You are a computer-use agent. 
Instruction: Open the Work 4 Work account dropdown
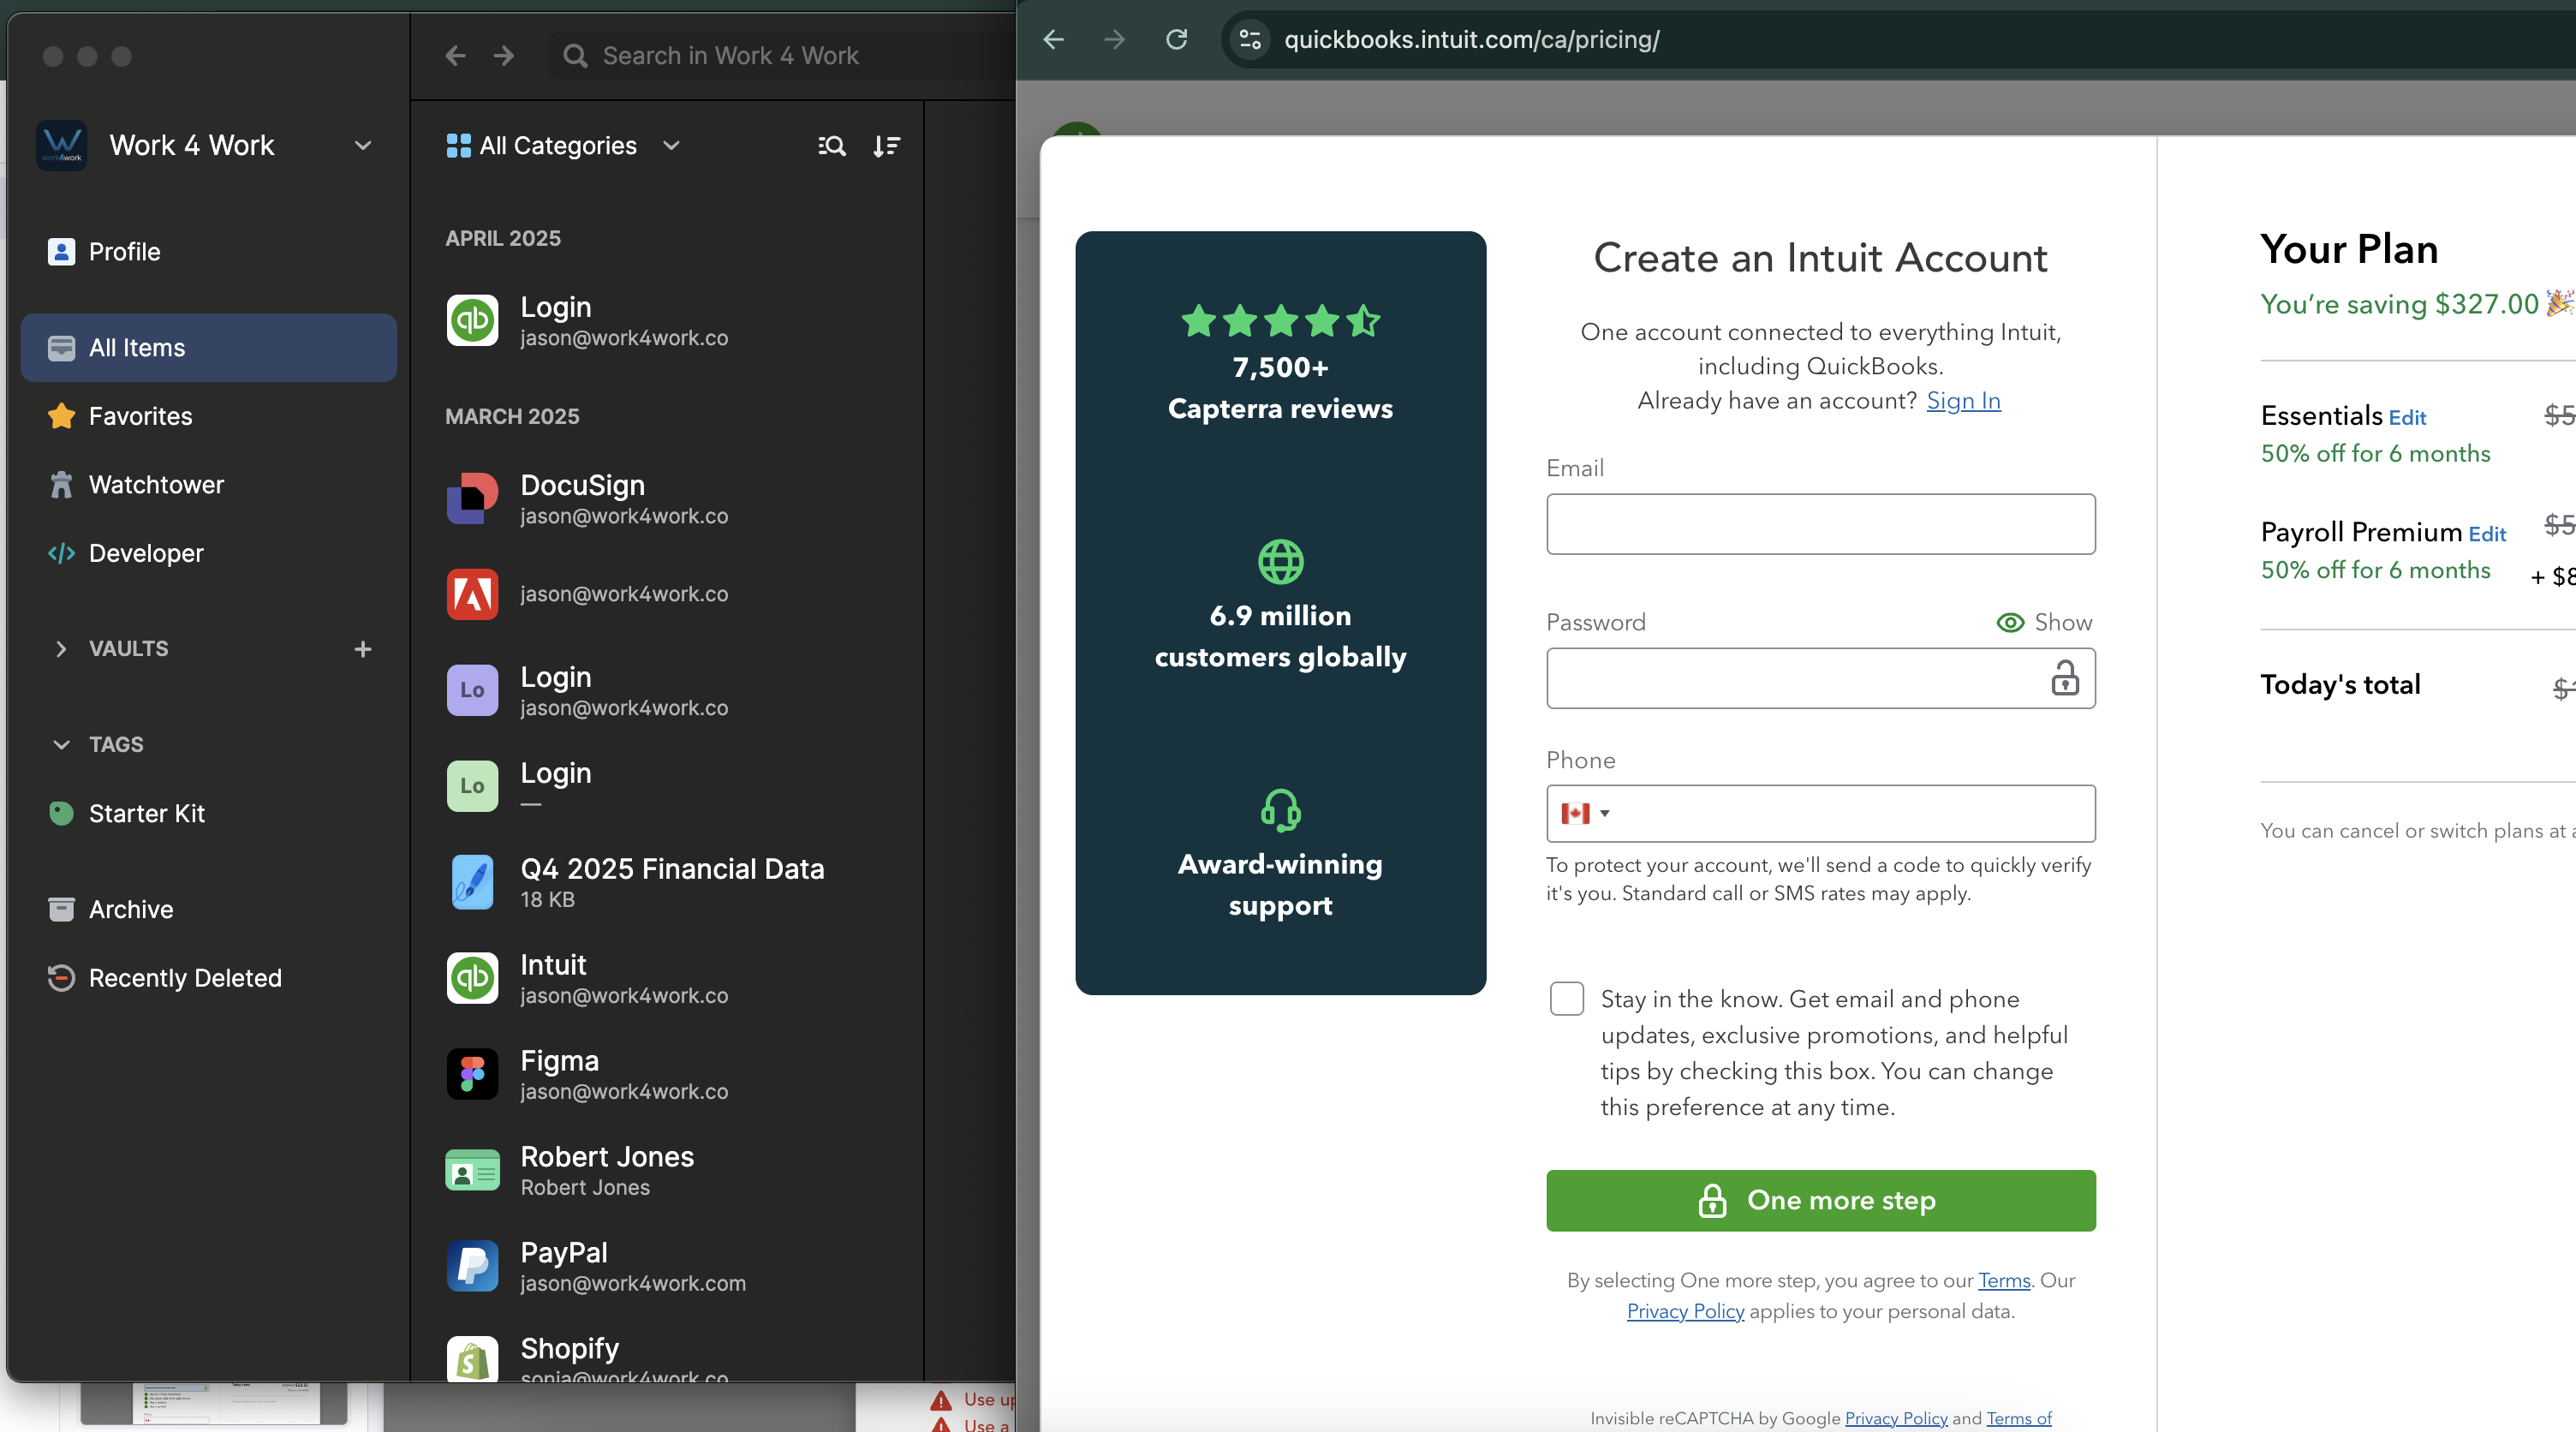point(363,146)
